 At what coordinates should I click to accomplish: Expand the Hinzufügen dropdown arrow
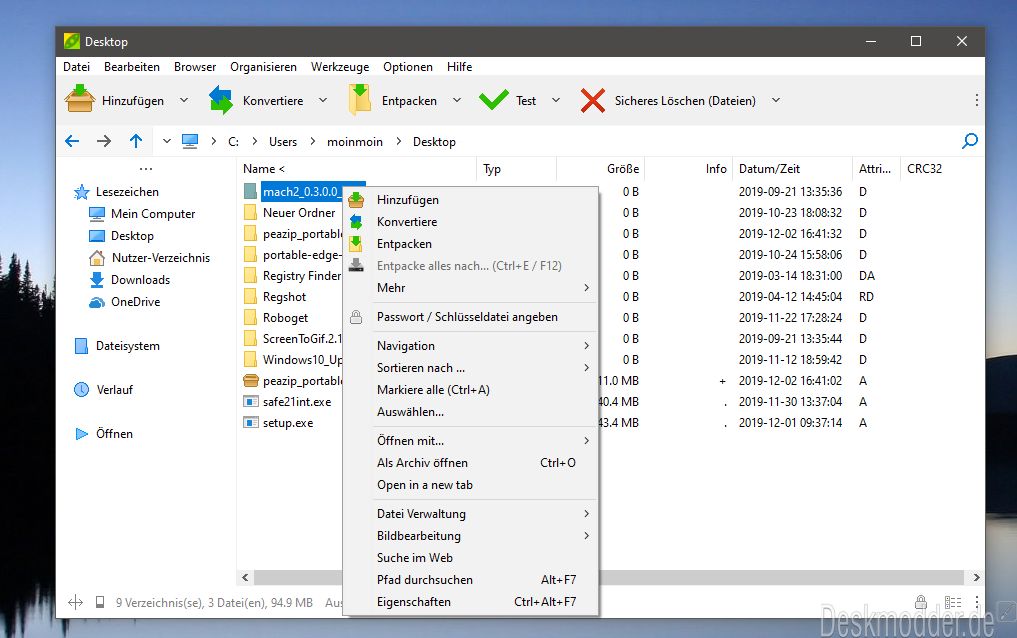[x=184, y=100]
